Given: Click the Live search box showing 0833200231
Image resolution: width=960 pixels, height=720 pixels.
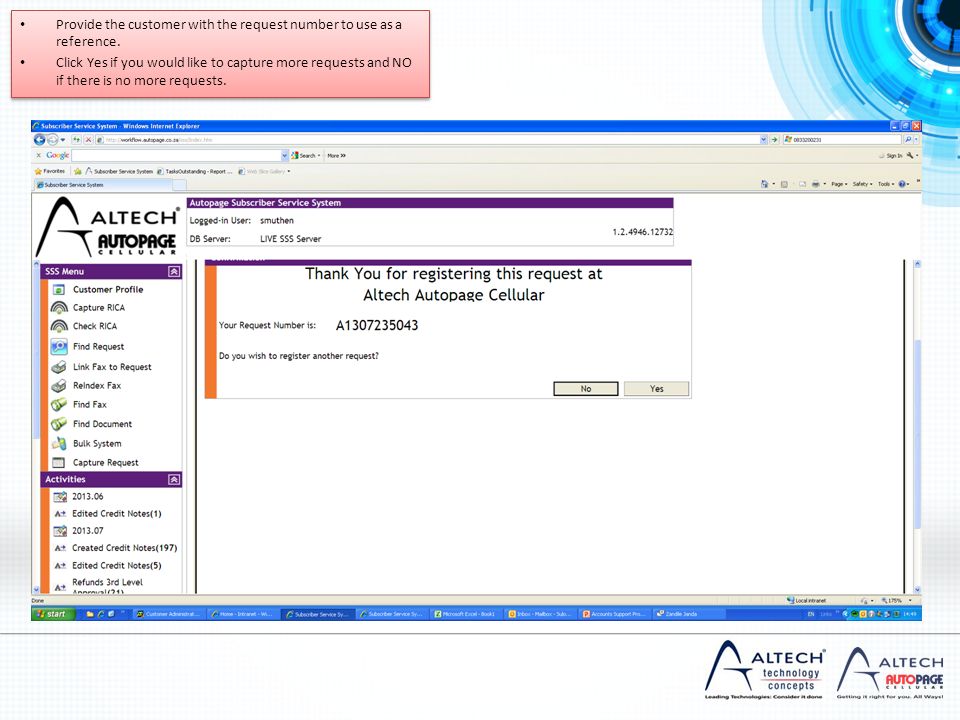Looking at the screenshot, I should 843,140.
